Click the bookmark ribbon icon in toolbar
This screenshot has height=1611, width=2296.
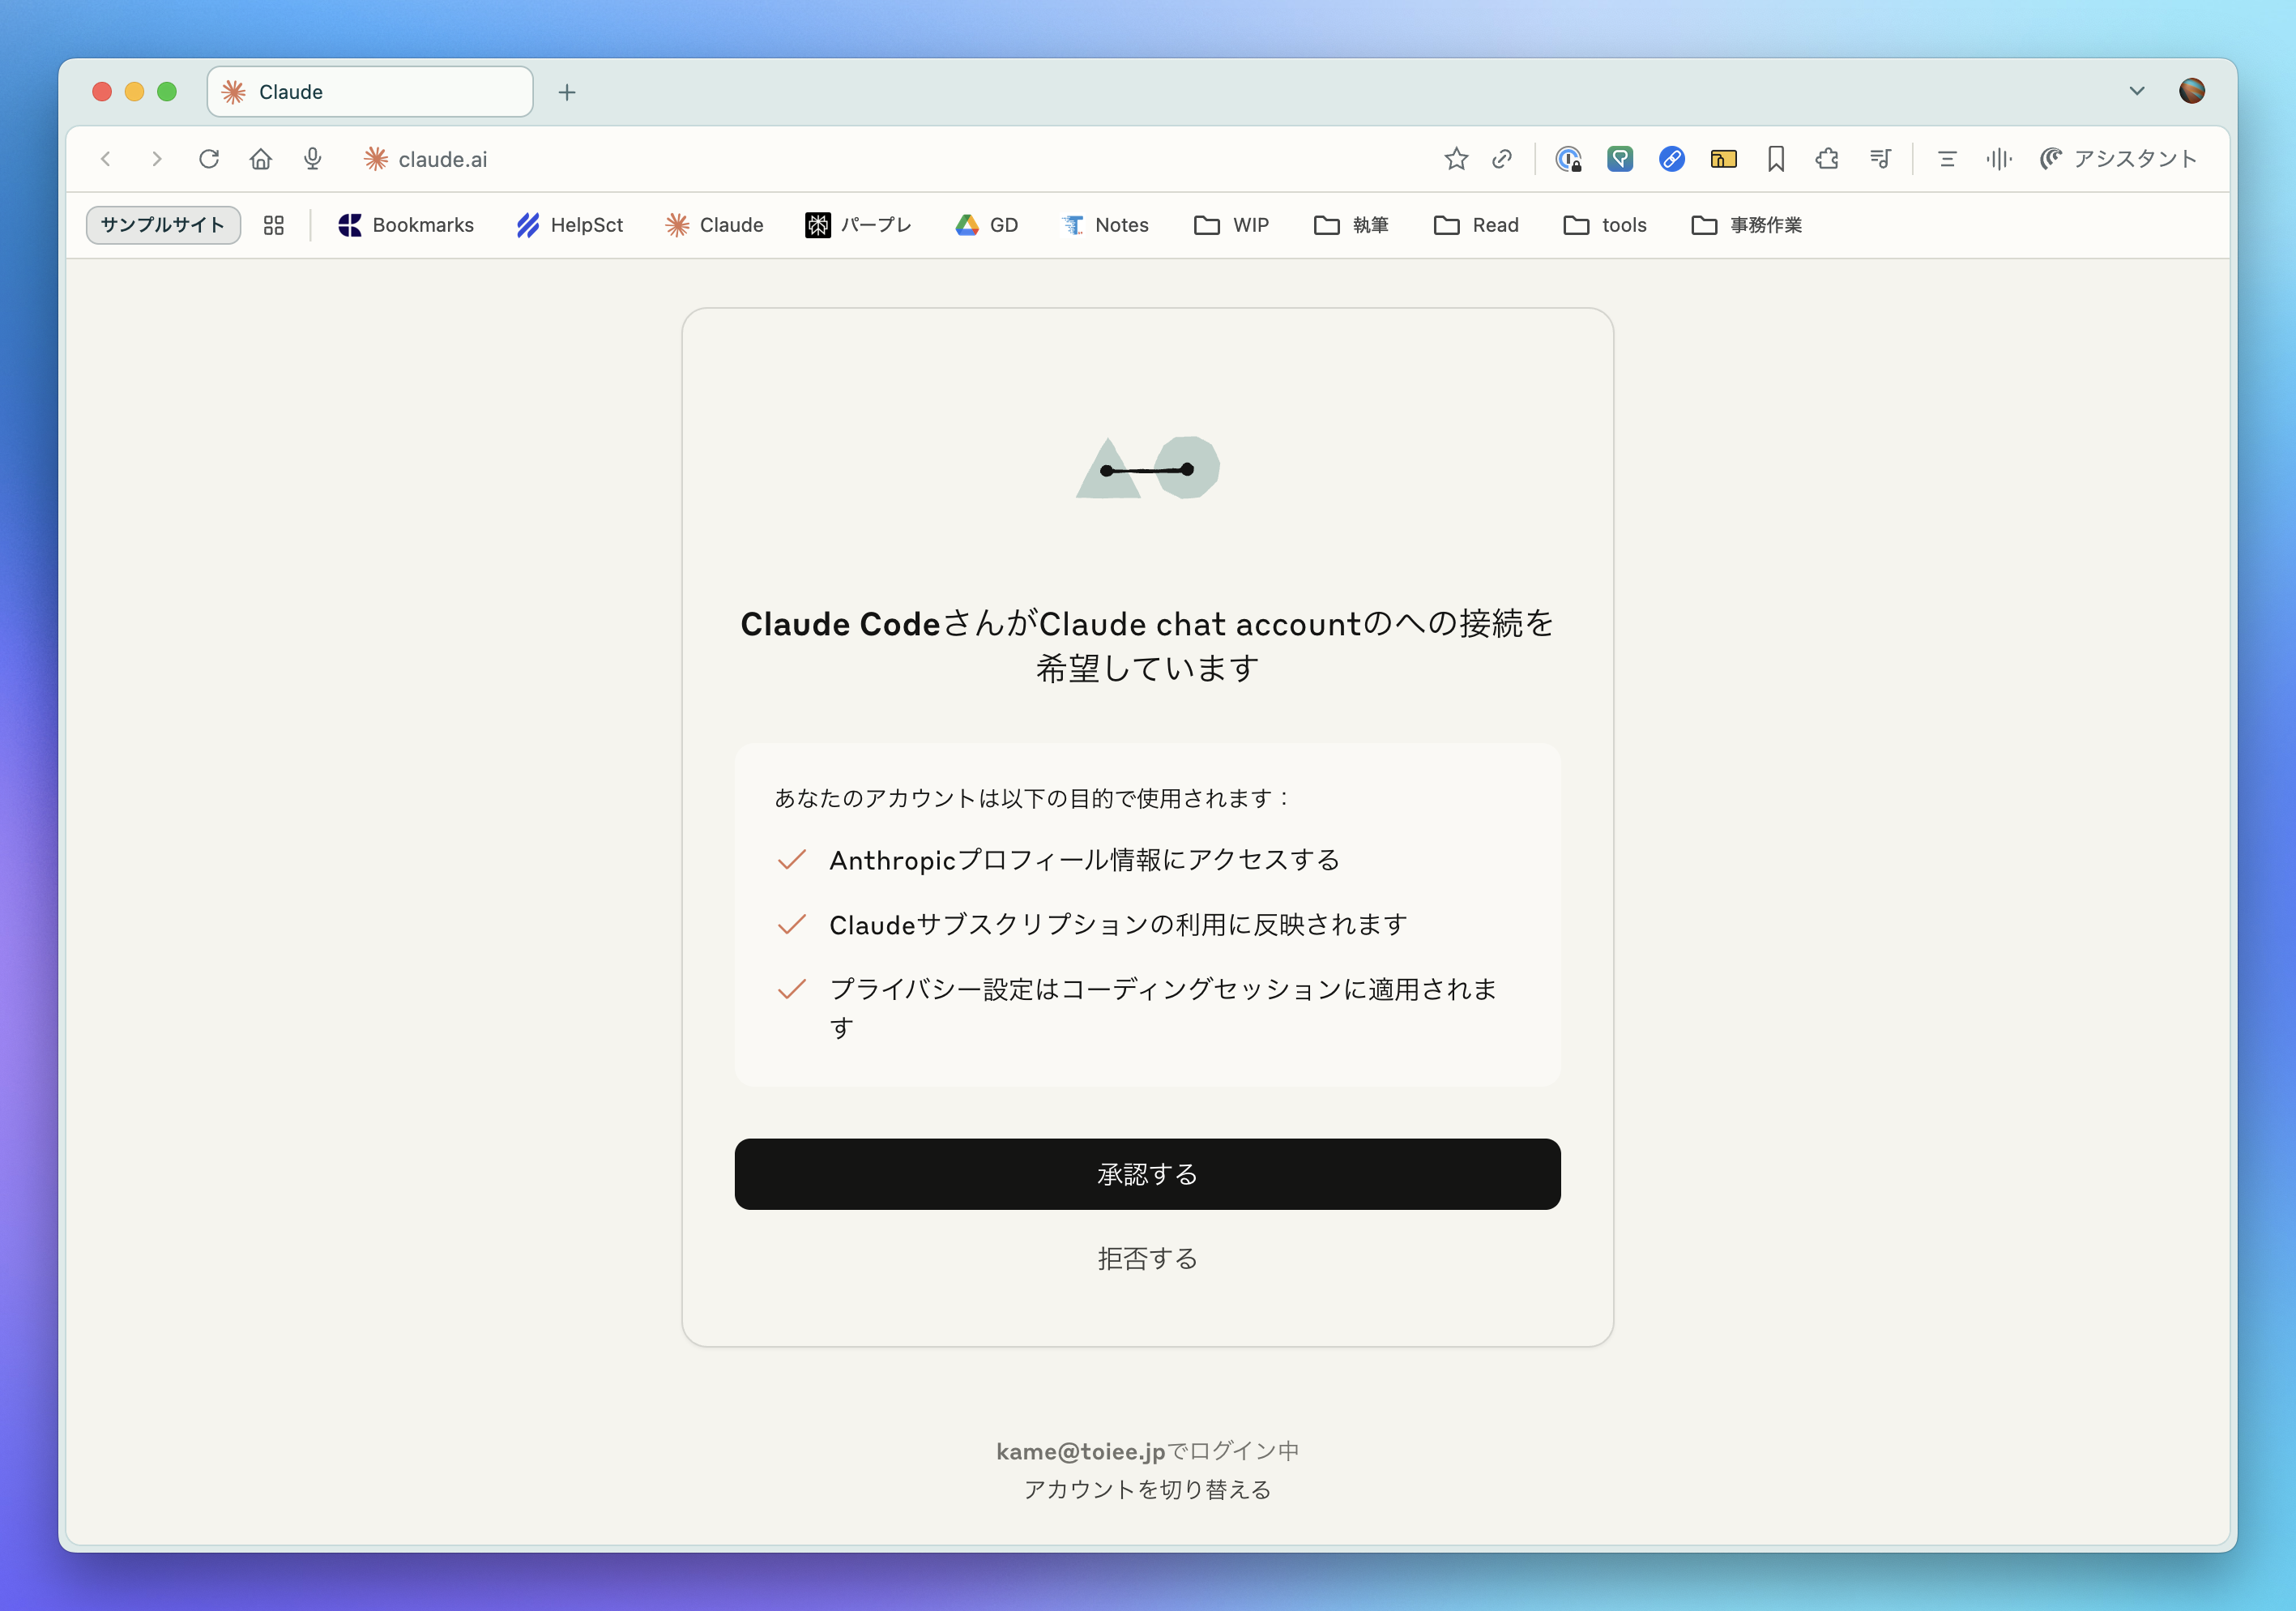coord(1776,159)
